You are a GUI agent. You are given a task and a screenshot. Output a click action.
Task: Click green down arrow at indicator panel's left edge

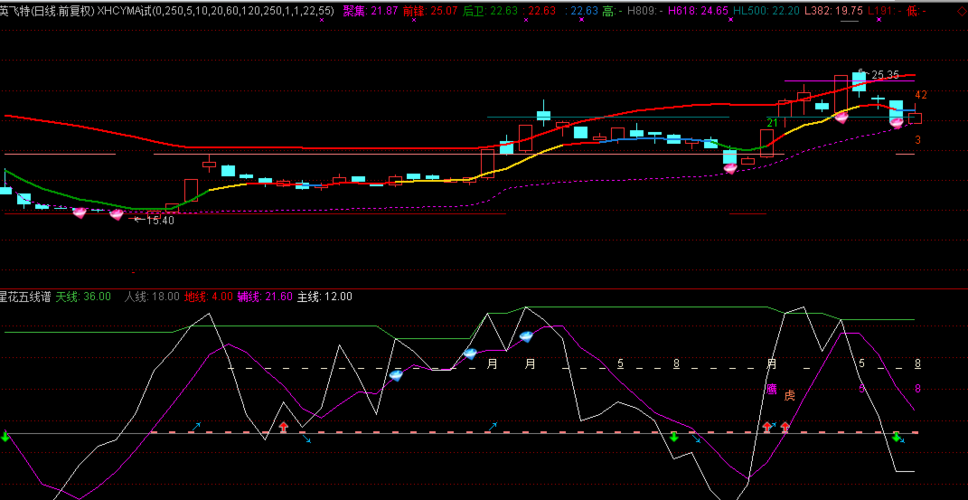(x=5, y=436)
